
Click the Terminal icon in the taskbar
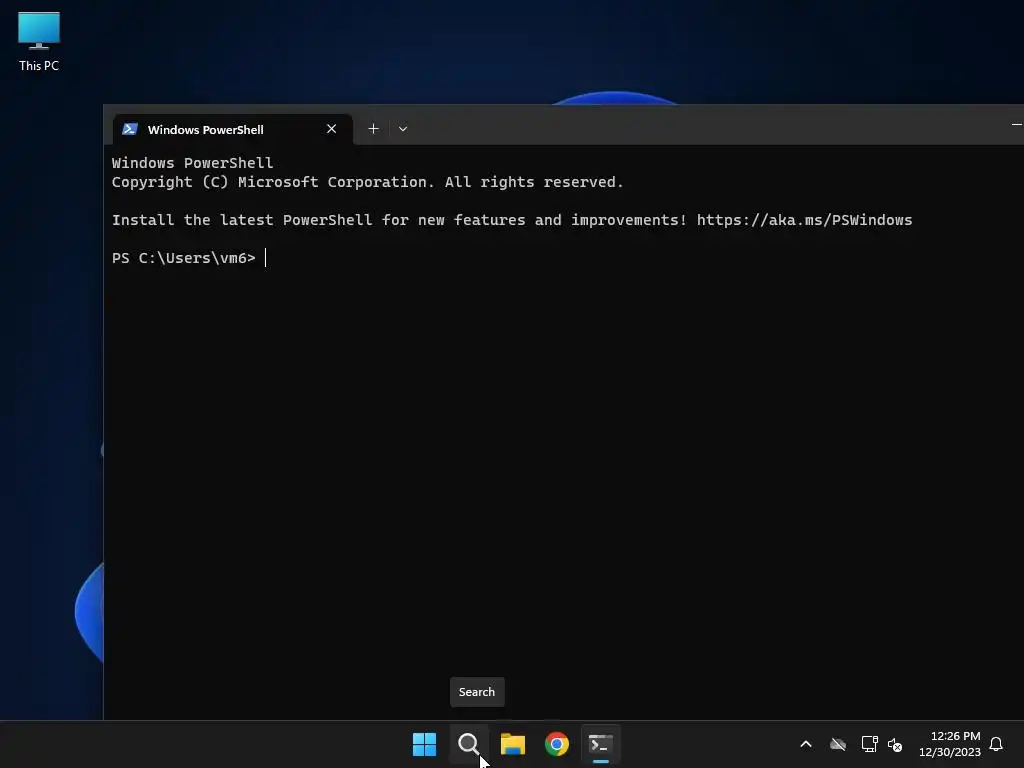point(601,744)
